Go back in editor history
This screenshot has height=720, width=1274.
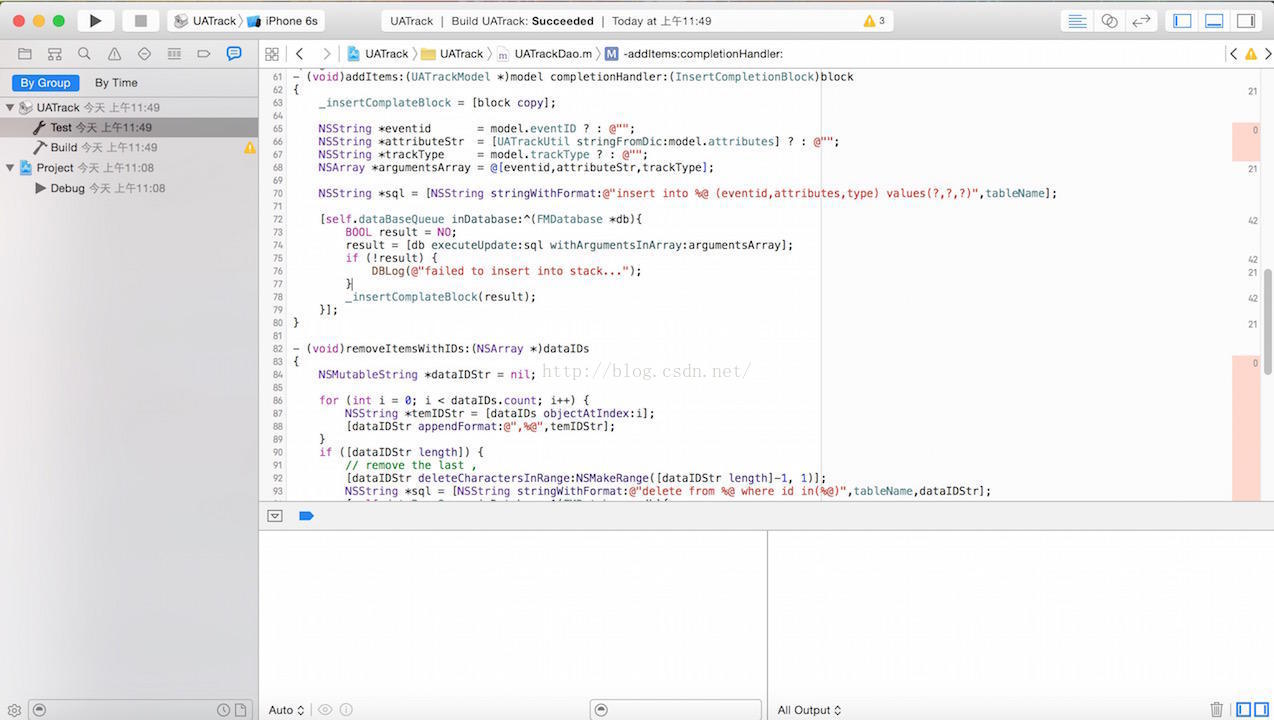(x=299, y=54)
